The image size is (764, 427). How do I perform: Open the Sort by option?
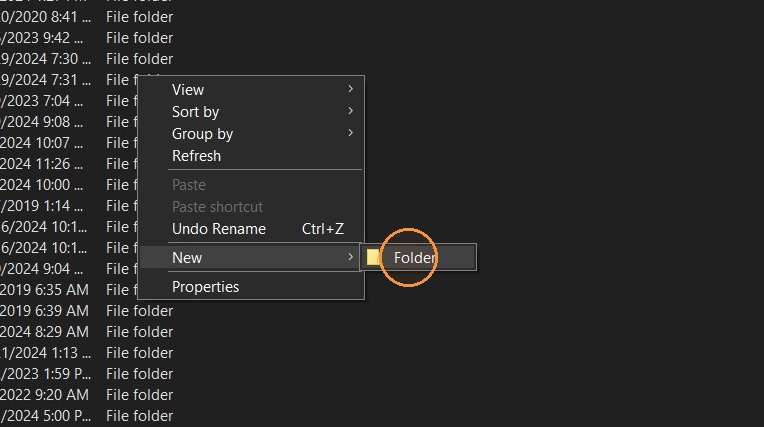pyautogui.click(x=251, y=112)
